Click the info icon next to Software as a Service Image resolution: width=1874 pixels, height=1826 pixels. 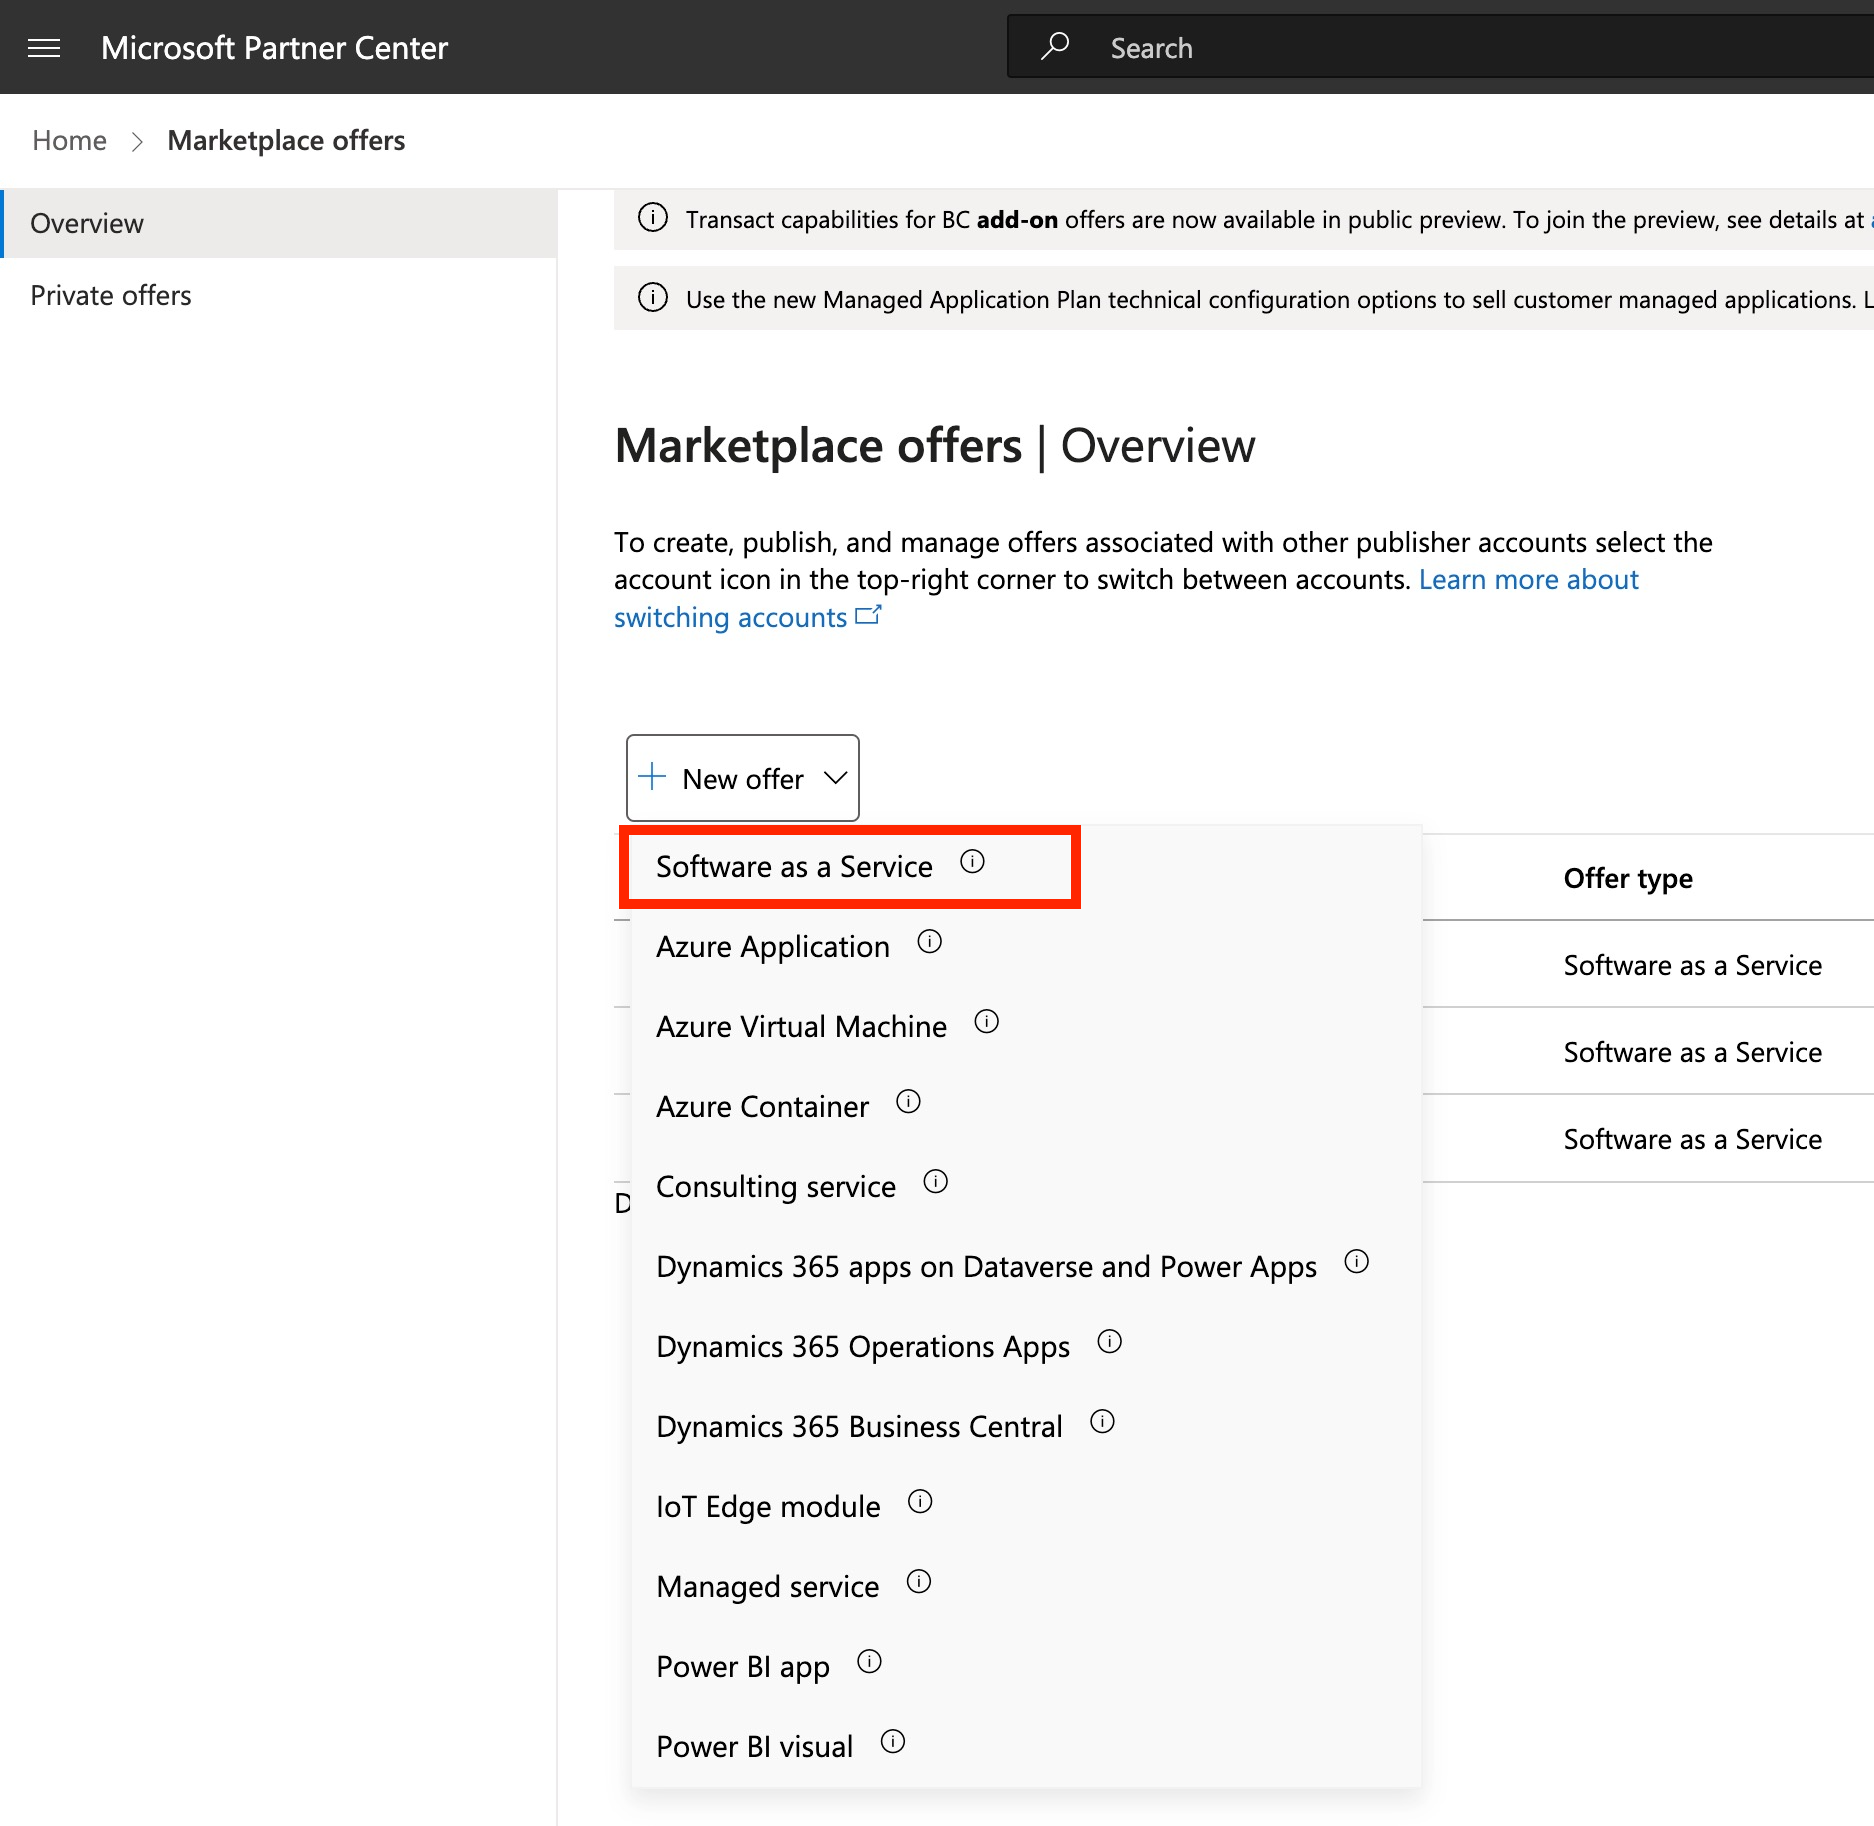click(x=972, y=862)
